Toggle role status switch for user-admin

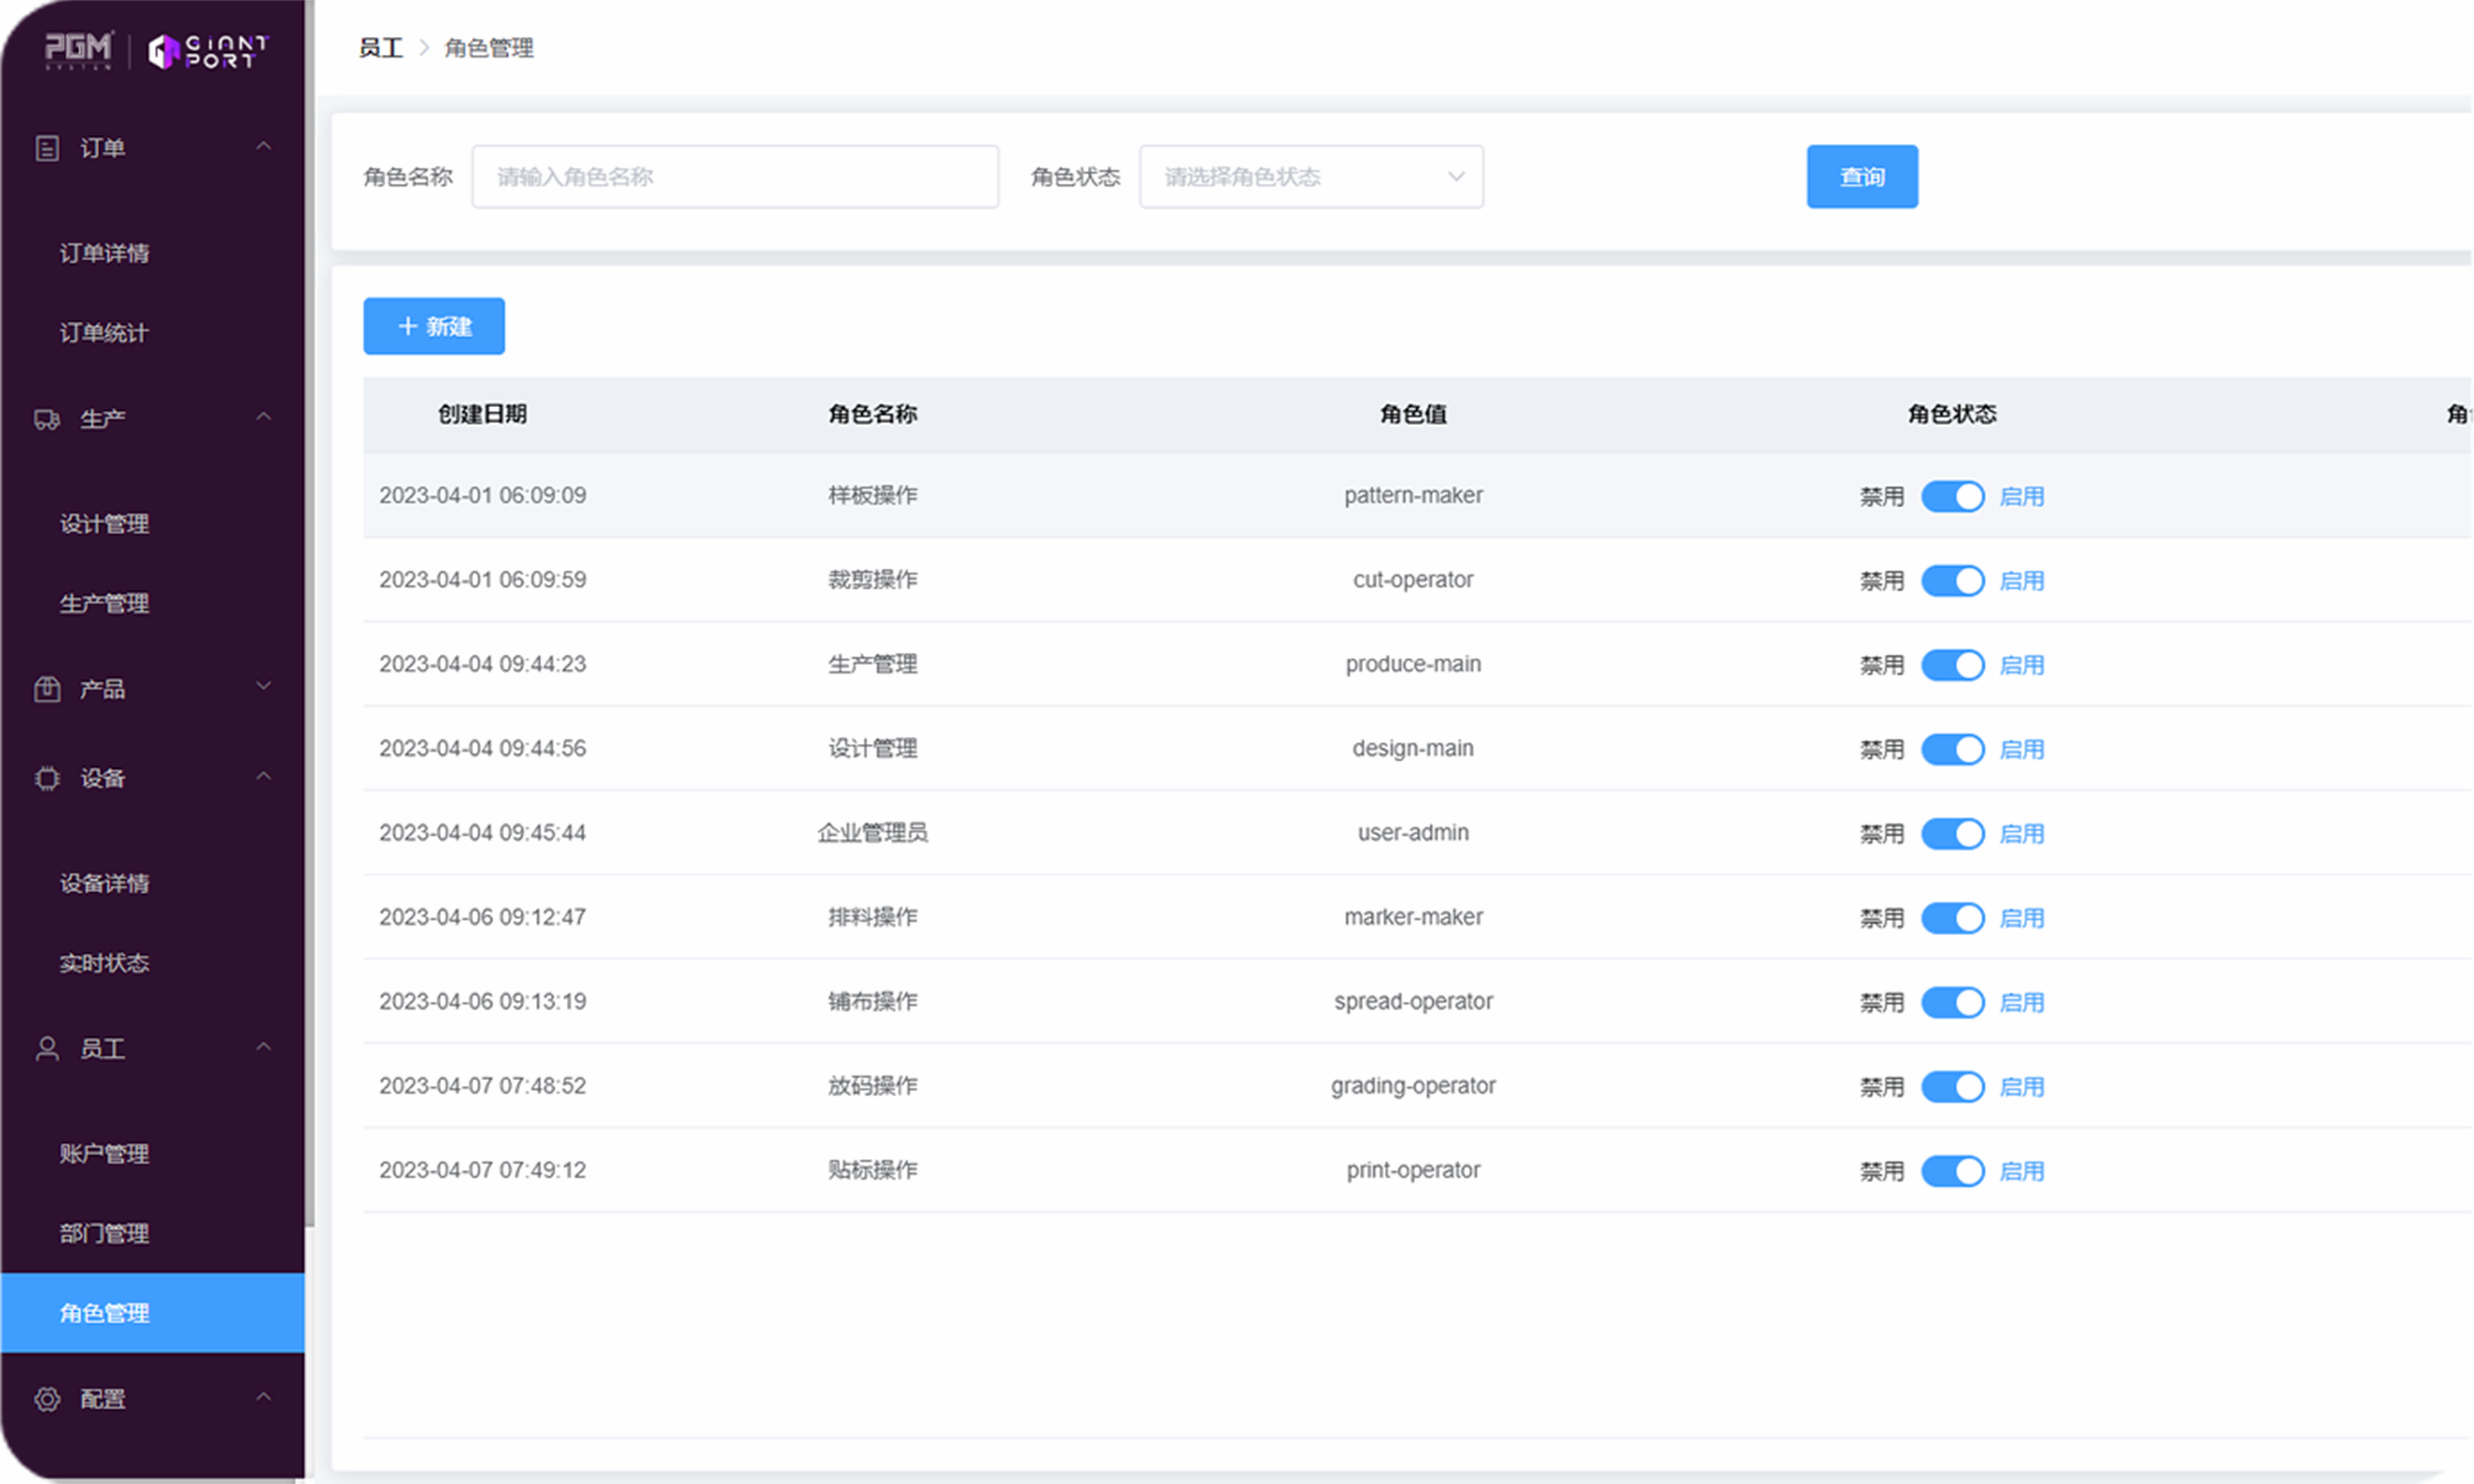[1953, 834]
